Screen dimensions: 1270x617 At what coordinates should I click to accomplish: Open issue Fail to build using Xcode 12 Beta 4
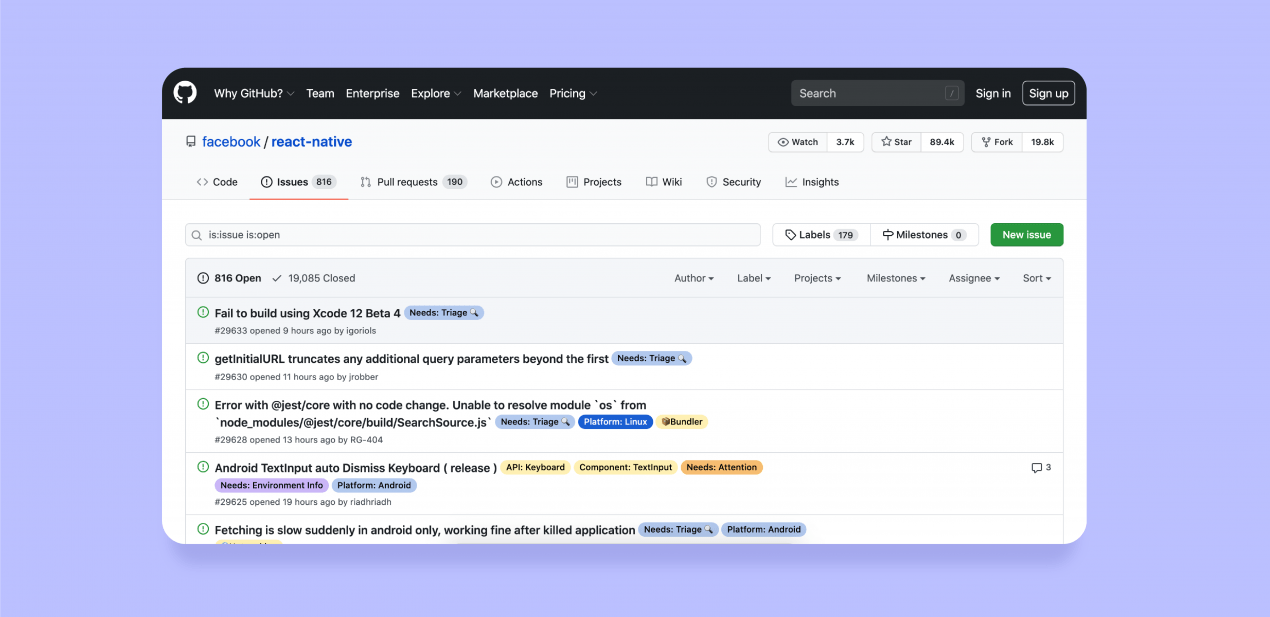(307, 313)
